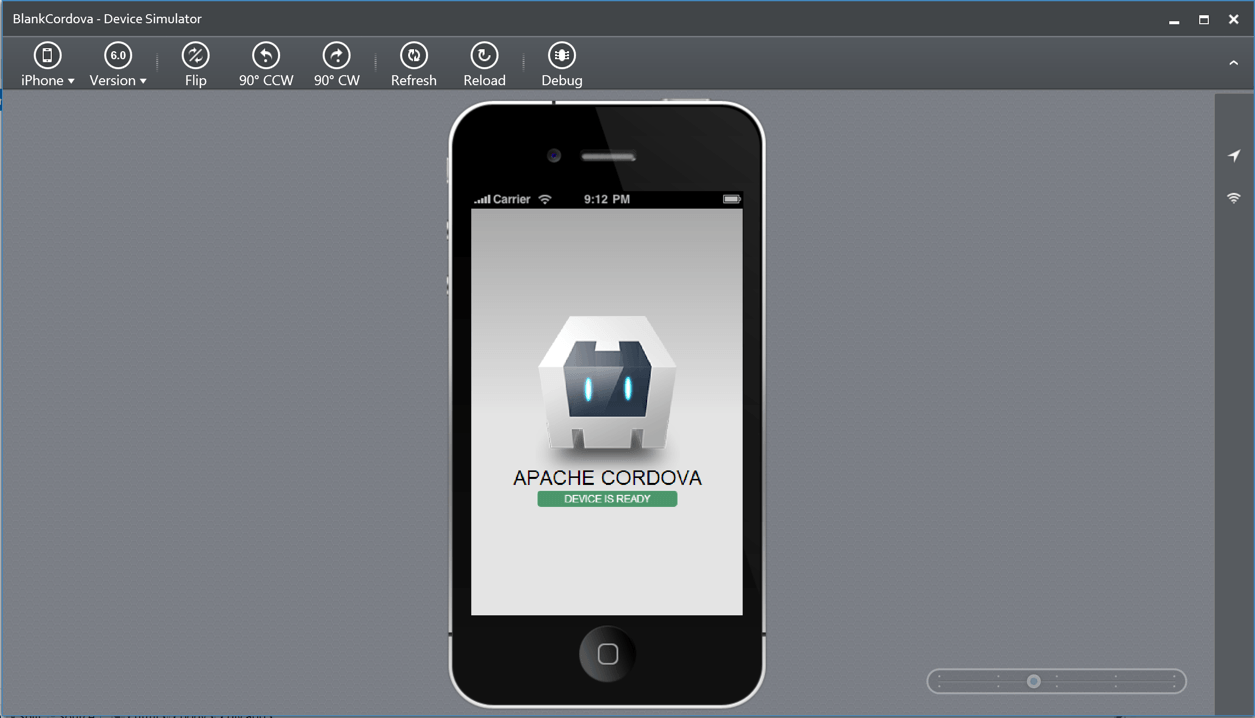
Task: Rotate device 90° CCW
Action: [266, 65]
